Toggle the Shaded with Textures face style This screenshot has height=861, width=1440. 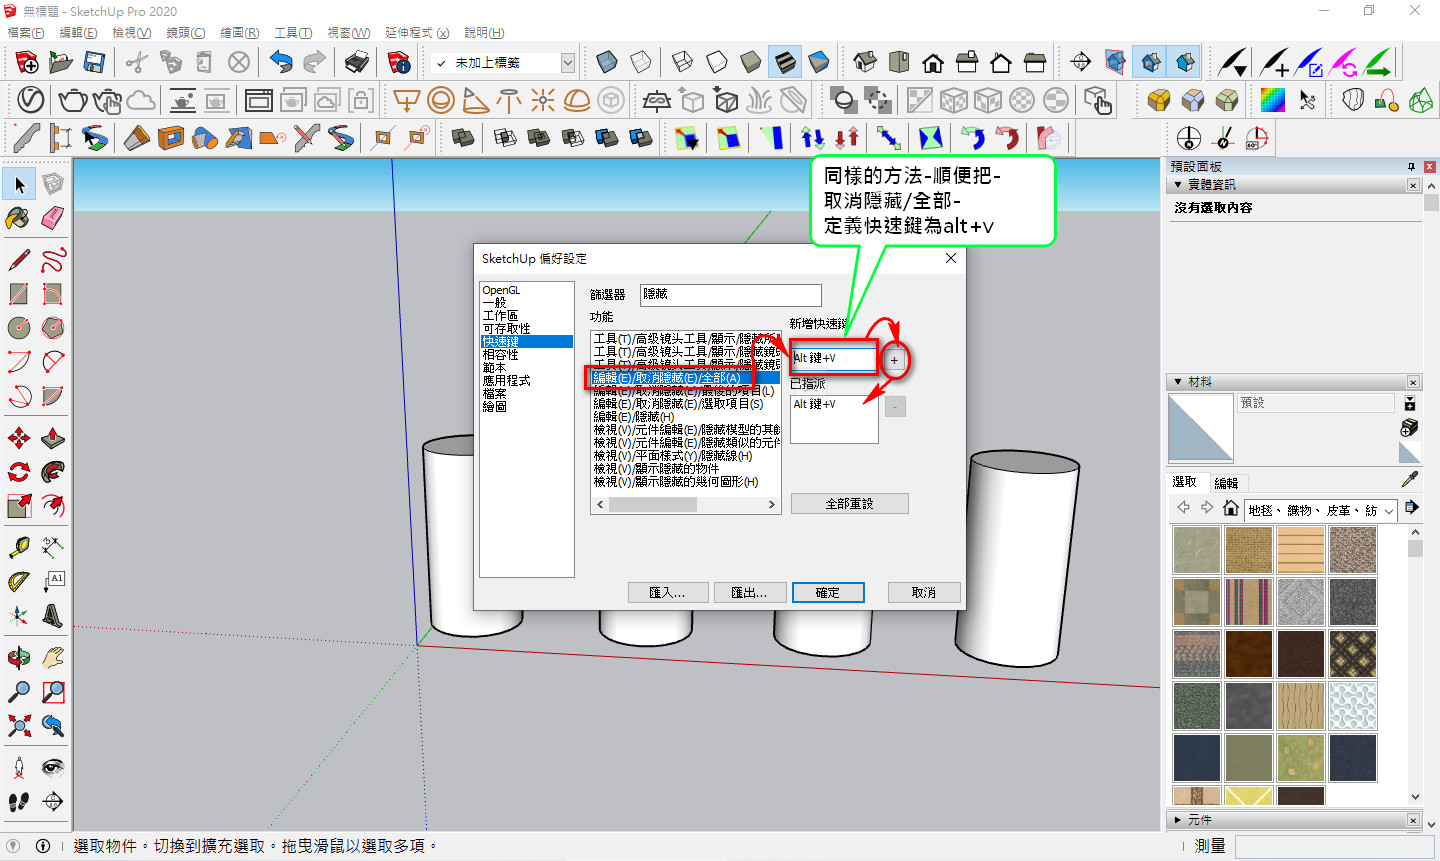pos(785,63)
